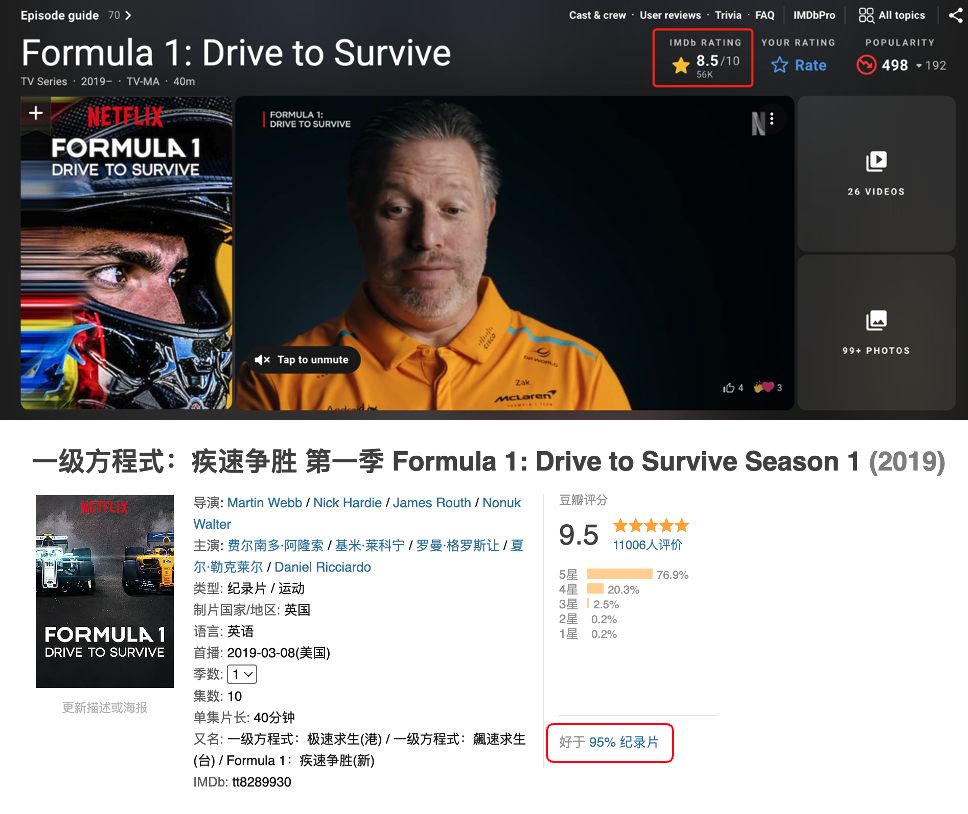Viewport: 968px width, 814px height.
Task: Go to Cast & crew section
Action: point(597,15)
